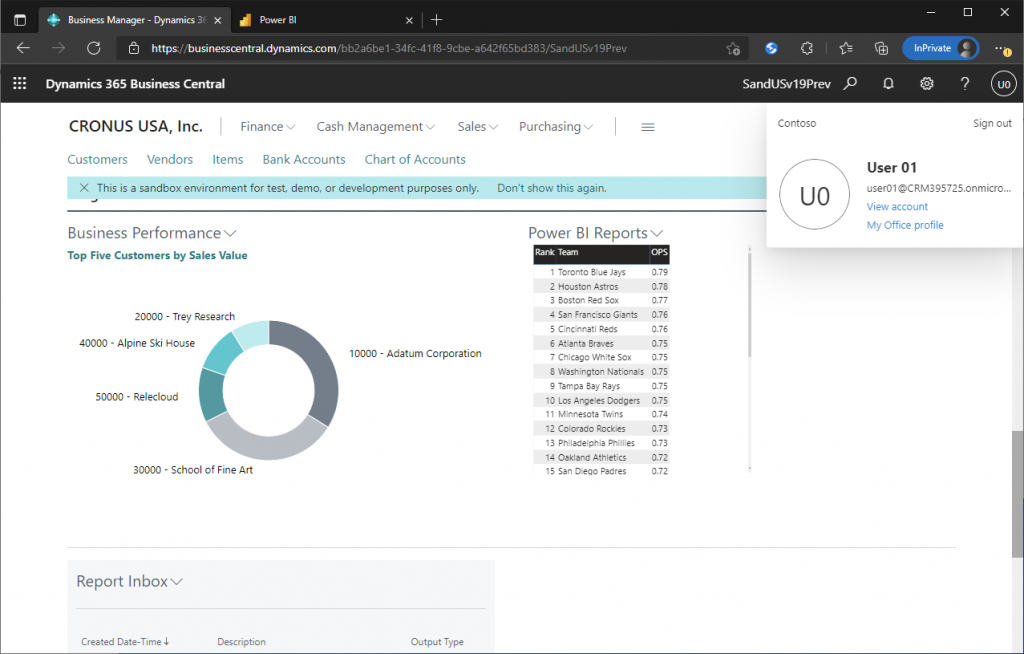Click Top Five Customers by Sales Value title
This screenshot has width=1024, height=654.
pyautogui.click(x=157, y=255)
